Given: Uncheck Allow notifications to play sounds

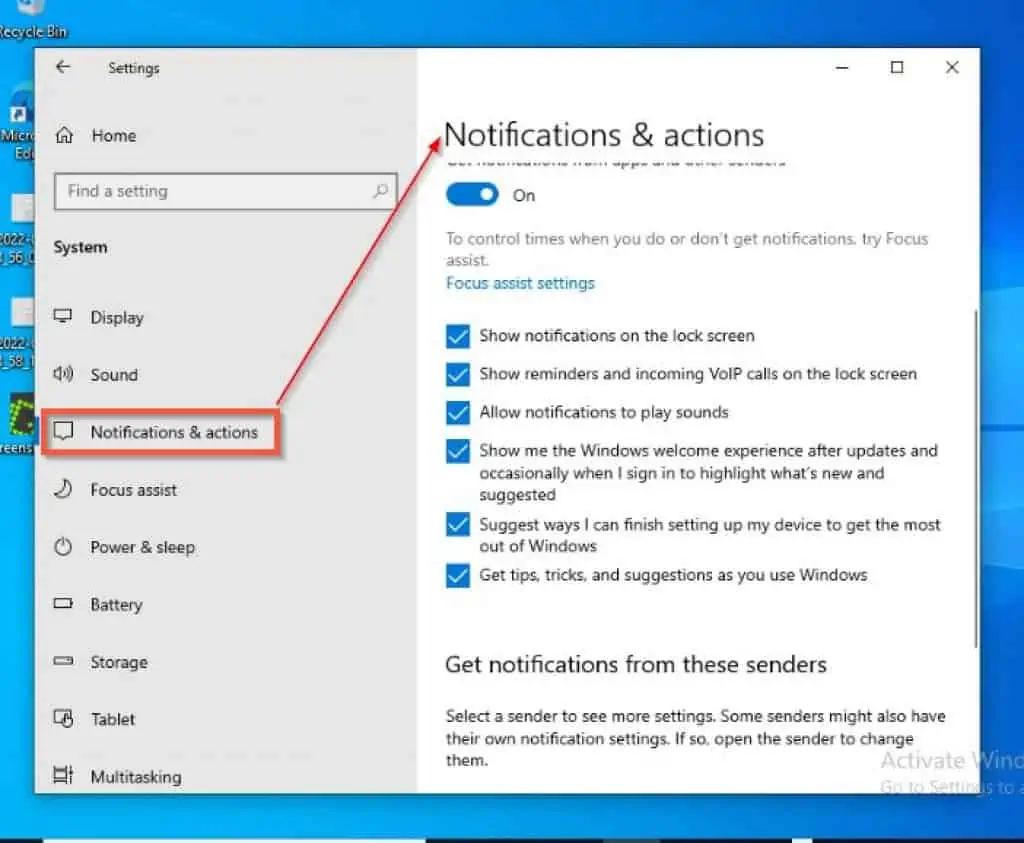Looking at the screenshot, I should click(458, 412).
